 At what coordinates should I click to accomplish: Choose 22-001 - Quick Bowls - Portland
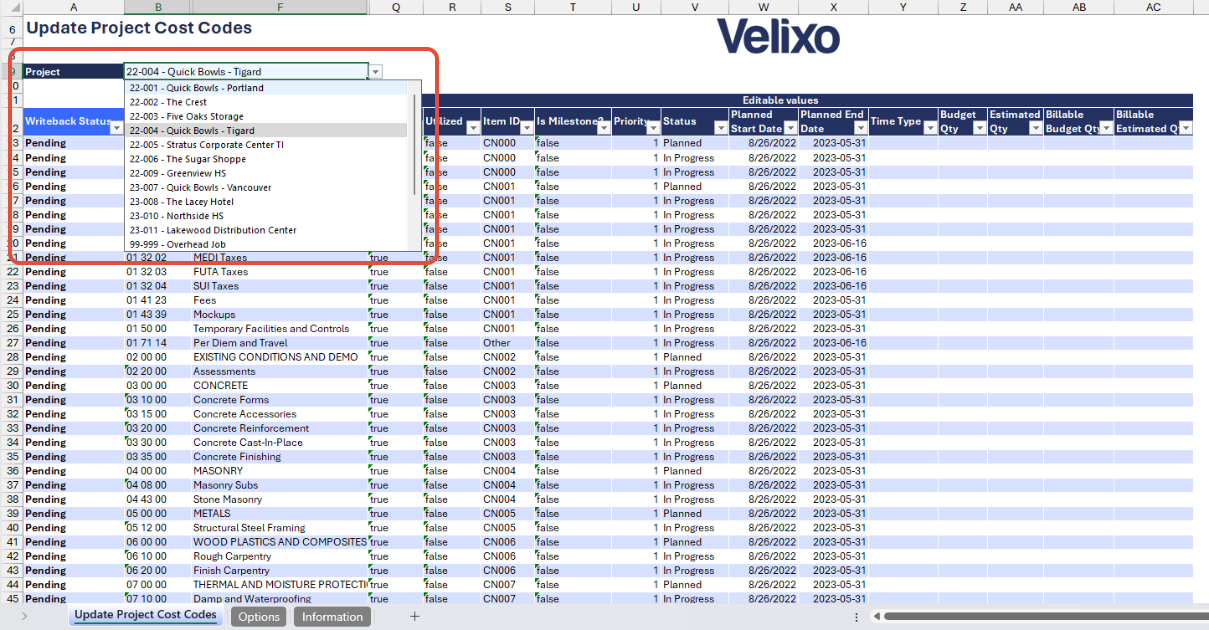coord(267,88)
